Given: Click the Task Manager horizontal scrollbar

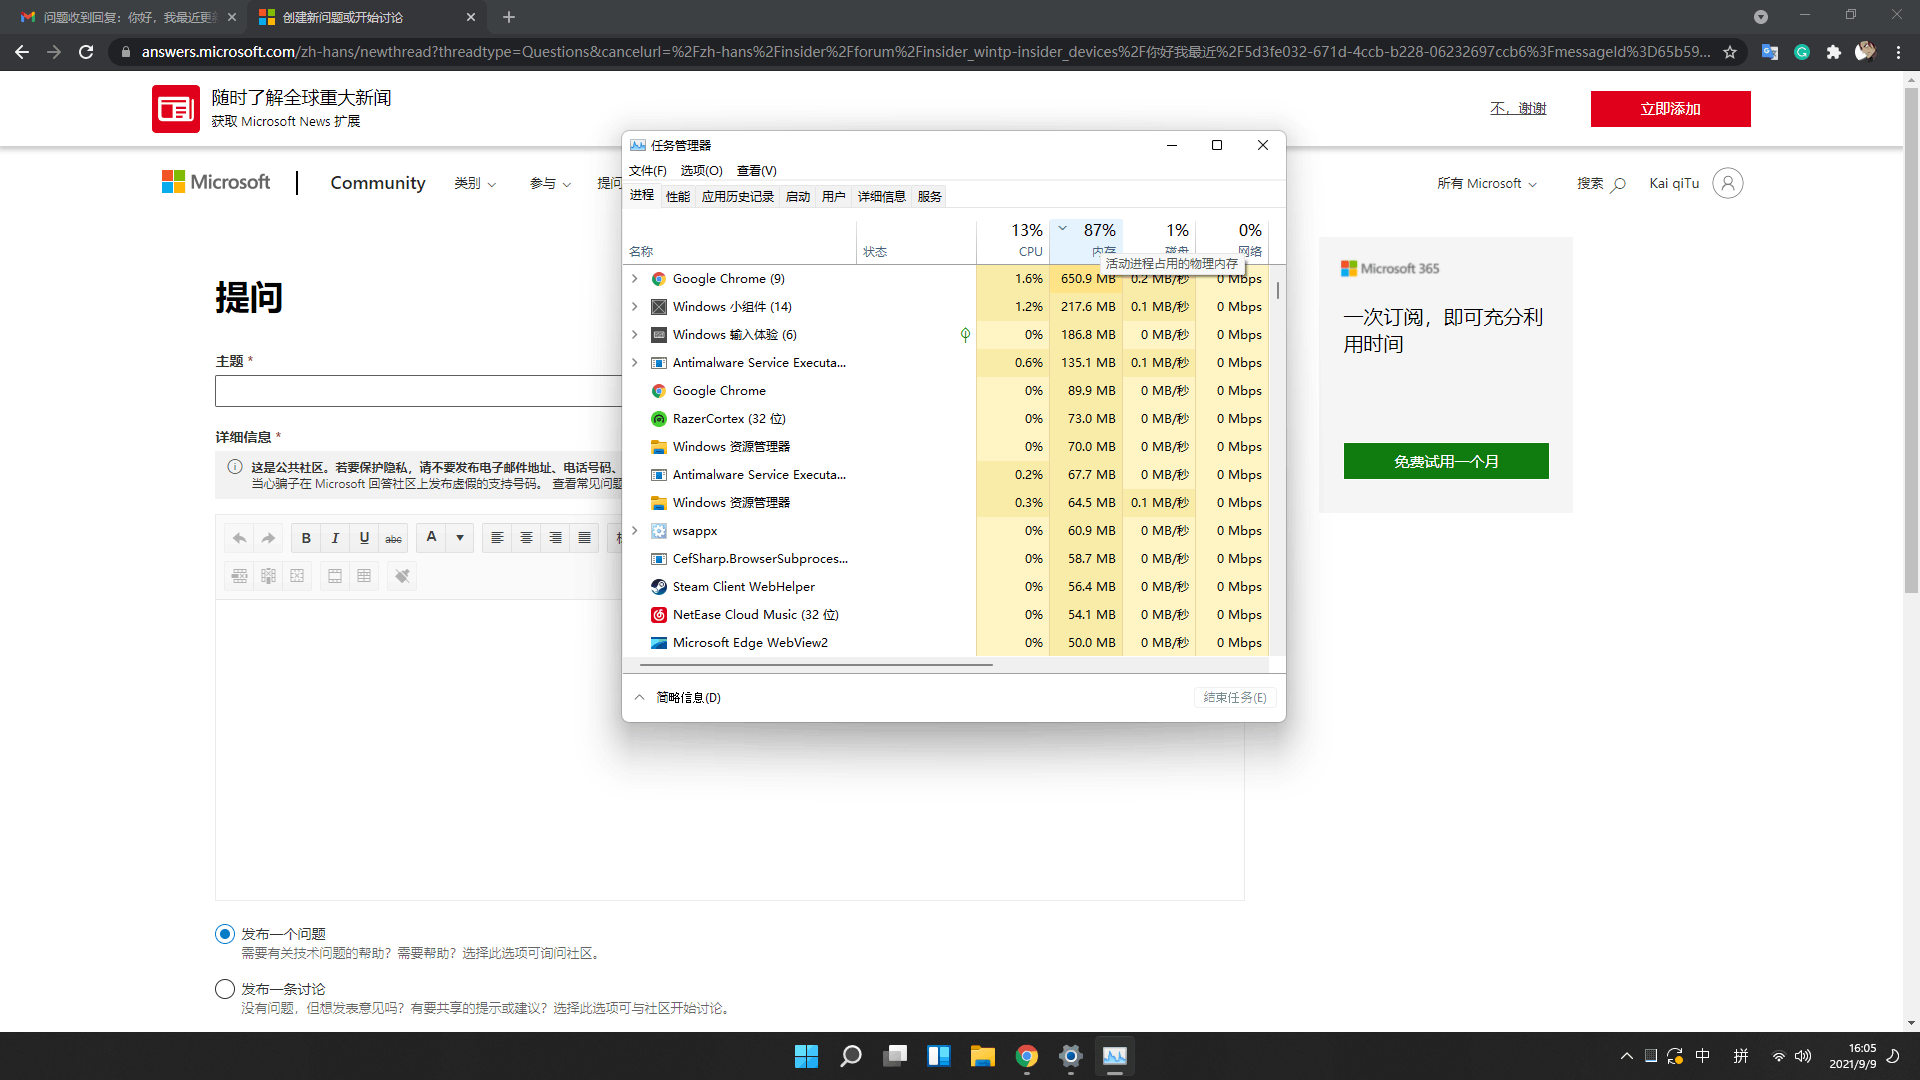Looking at the screenshot, I should coord(815,664).
